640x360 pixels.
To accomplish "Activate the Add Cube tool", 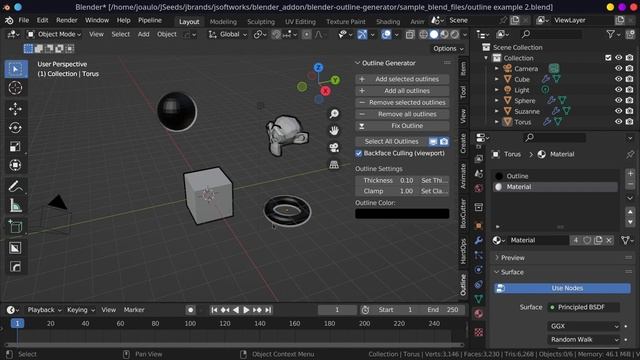I will click(16, 226).
